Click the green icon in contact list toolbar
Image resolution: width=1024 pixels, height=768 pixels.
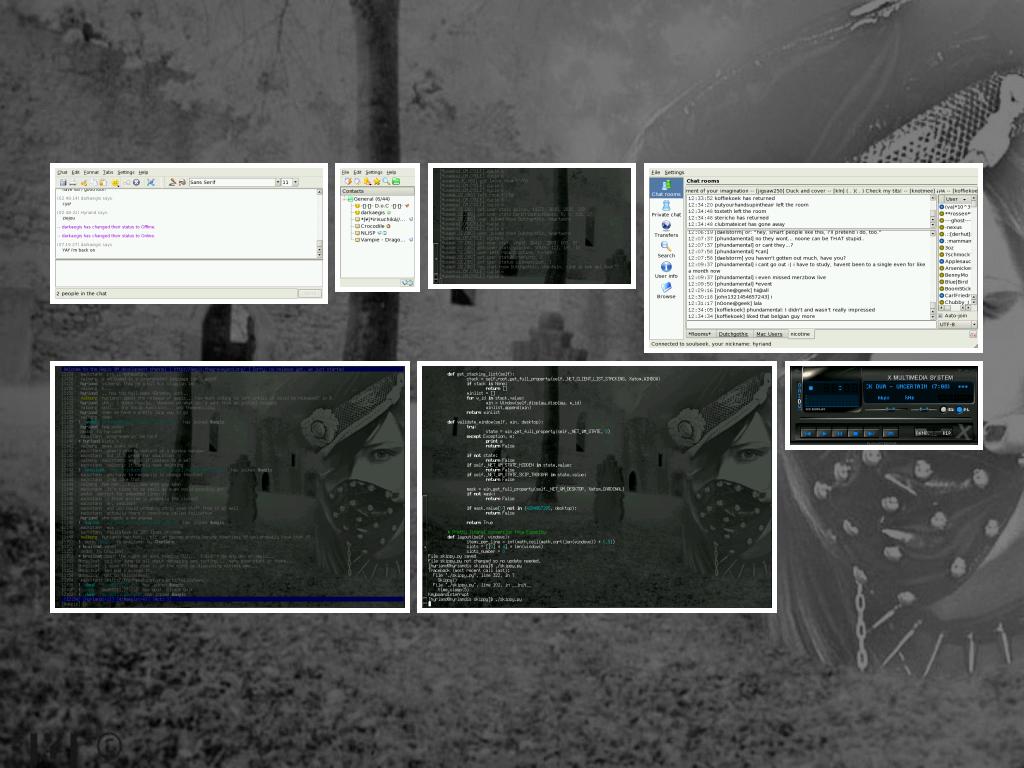click(x=396, y=181)
